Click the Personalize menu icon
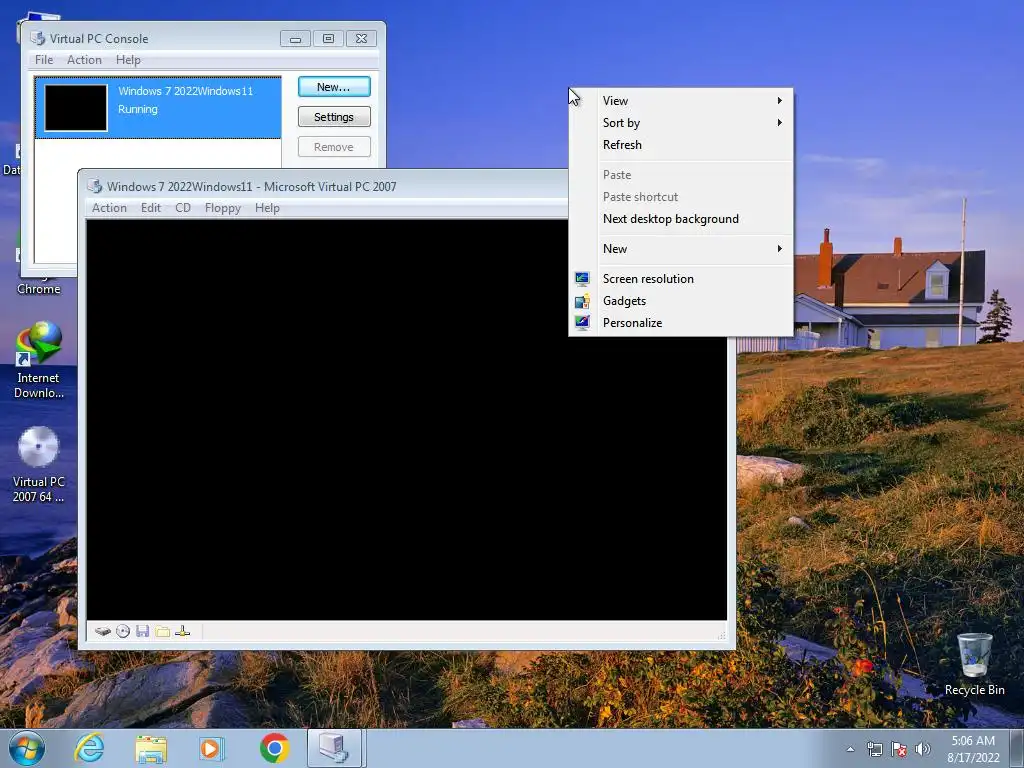This screenshot has height=768, width=1024. [x=582, y=323]
